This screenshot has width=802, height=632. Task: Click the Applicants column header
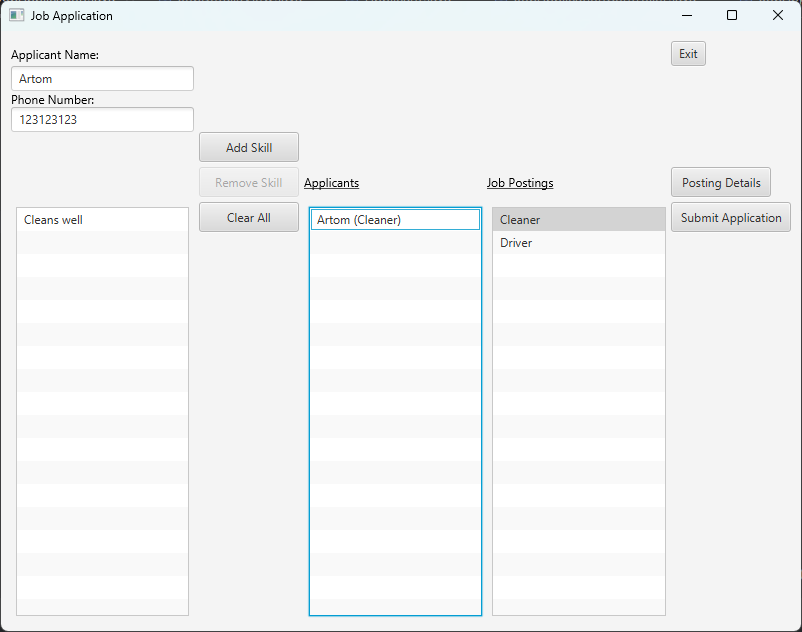click(x=331, y=182)
